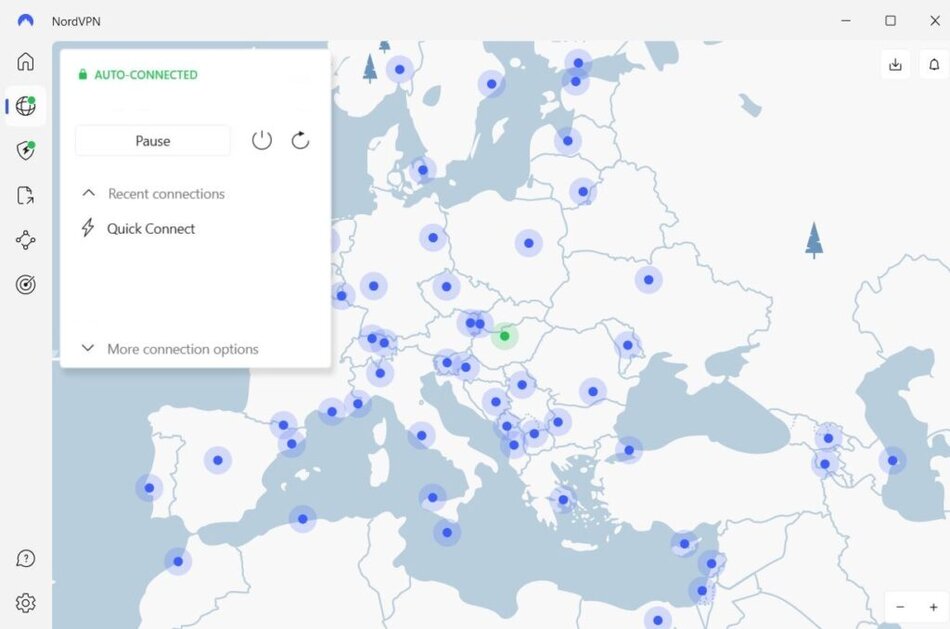Select the Cyprus server pin
The width and height of the screenshot is (950, 629).
coord(684,544)
